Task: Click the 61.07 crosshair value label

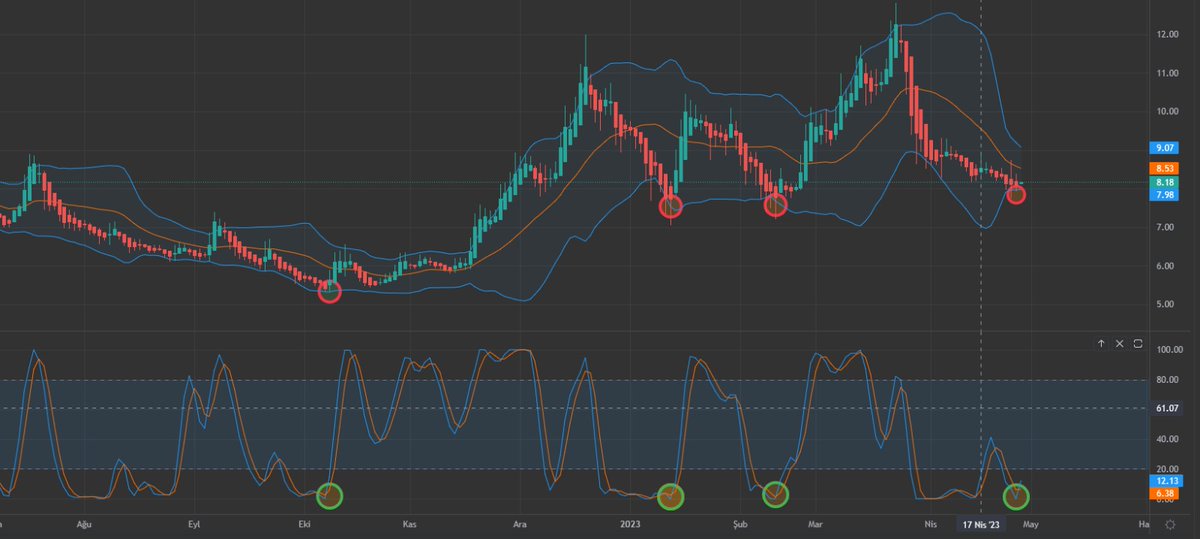Action: point(1168,408)
